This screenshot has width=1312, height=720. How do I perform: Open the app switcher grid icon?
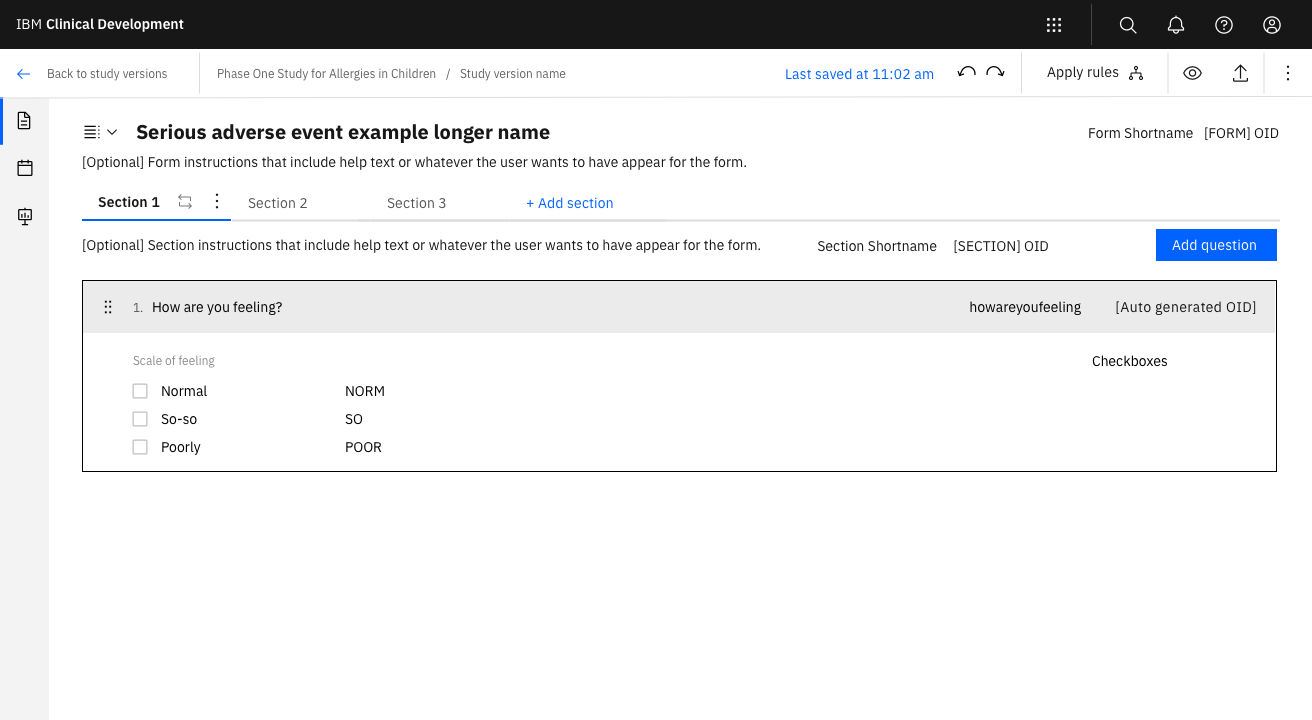pos(1053,25)
